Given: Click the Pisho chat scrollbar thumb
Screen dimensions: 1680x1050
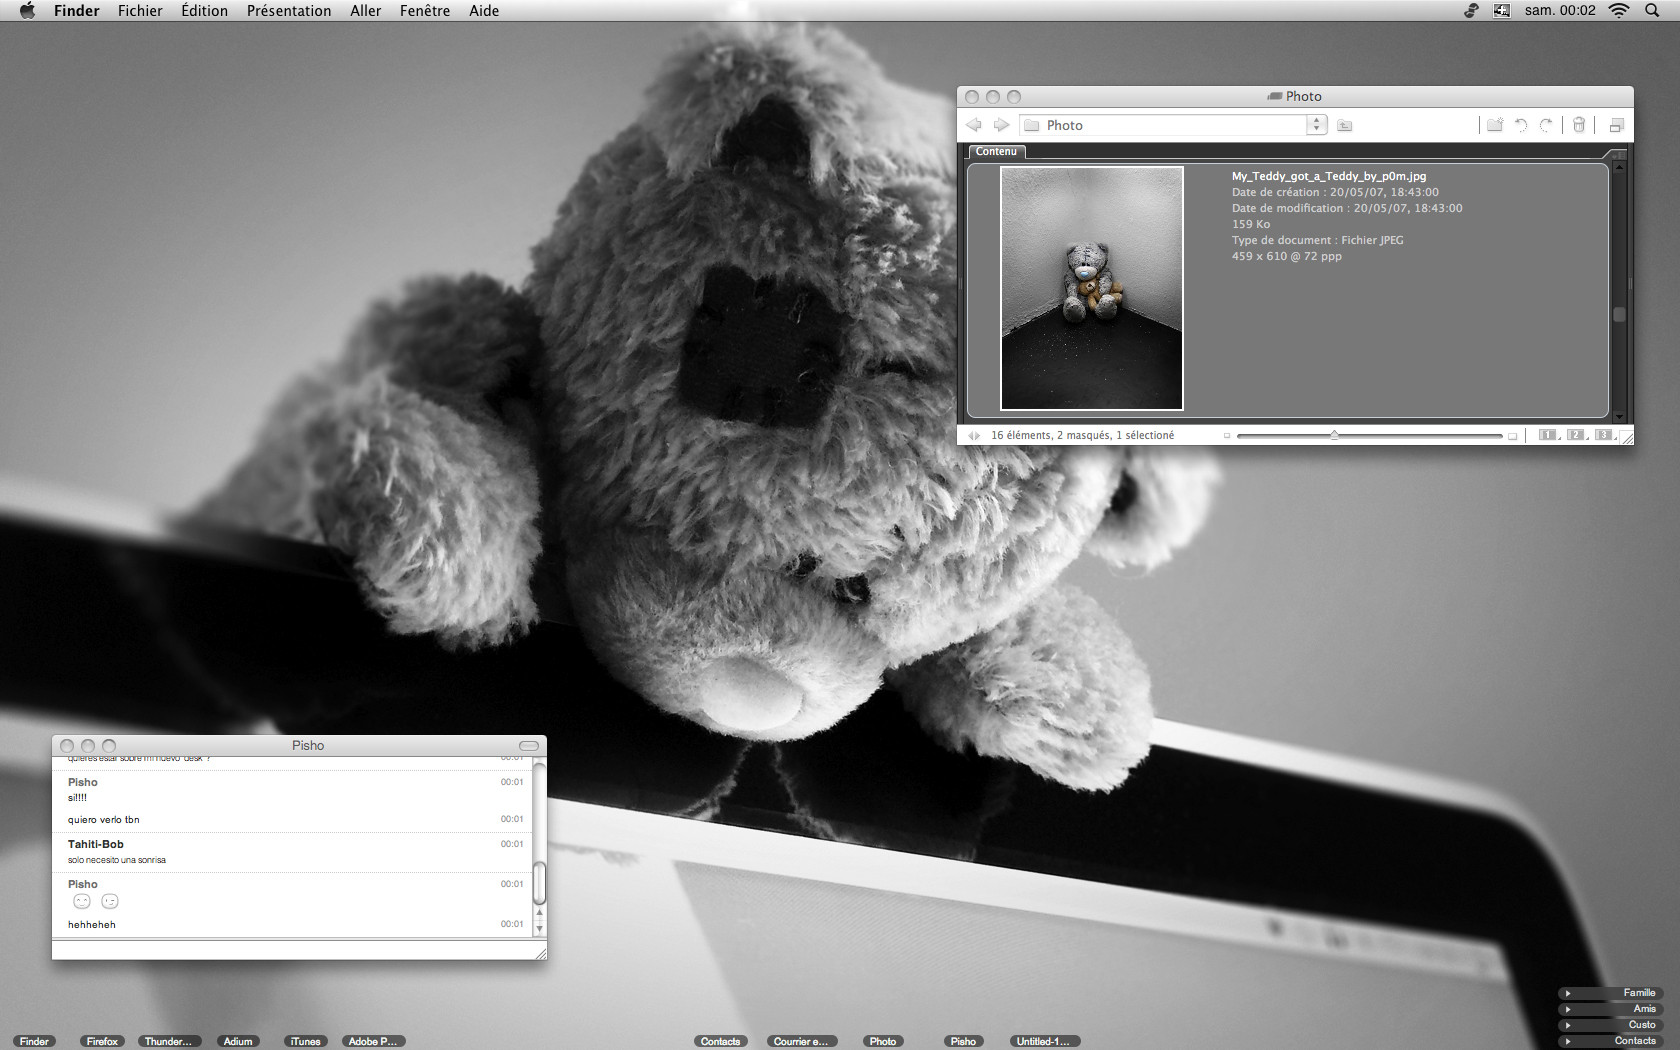Looking at the screenshot, I should (539, 882).
